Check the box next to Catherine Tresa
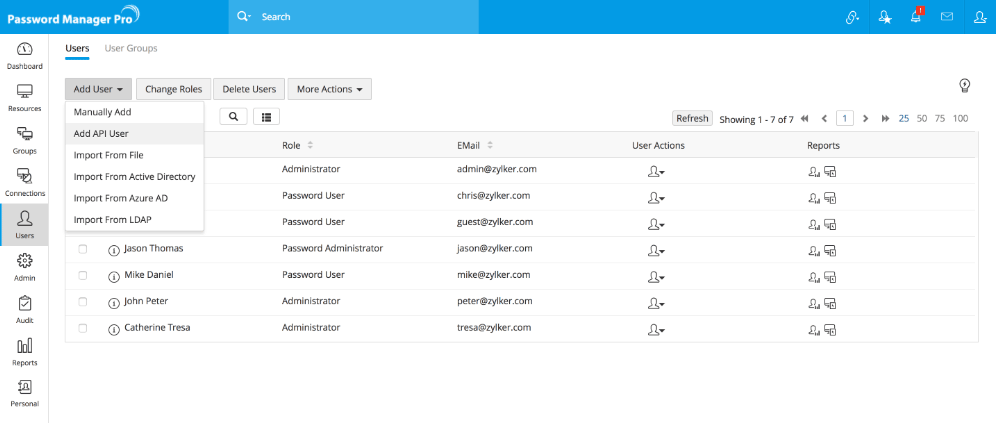 click(83, 328)
